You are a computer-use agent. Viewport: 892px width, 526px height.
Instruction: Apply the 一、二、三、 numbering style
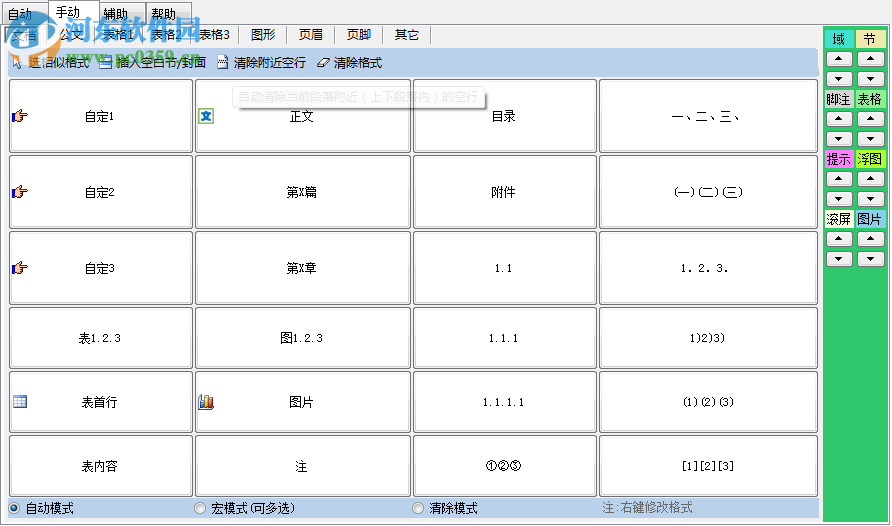click(x=708, y=116)
